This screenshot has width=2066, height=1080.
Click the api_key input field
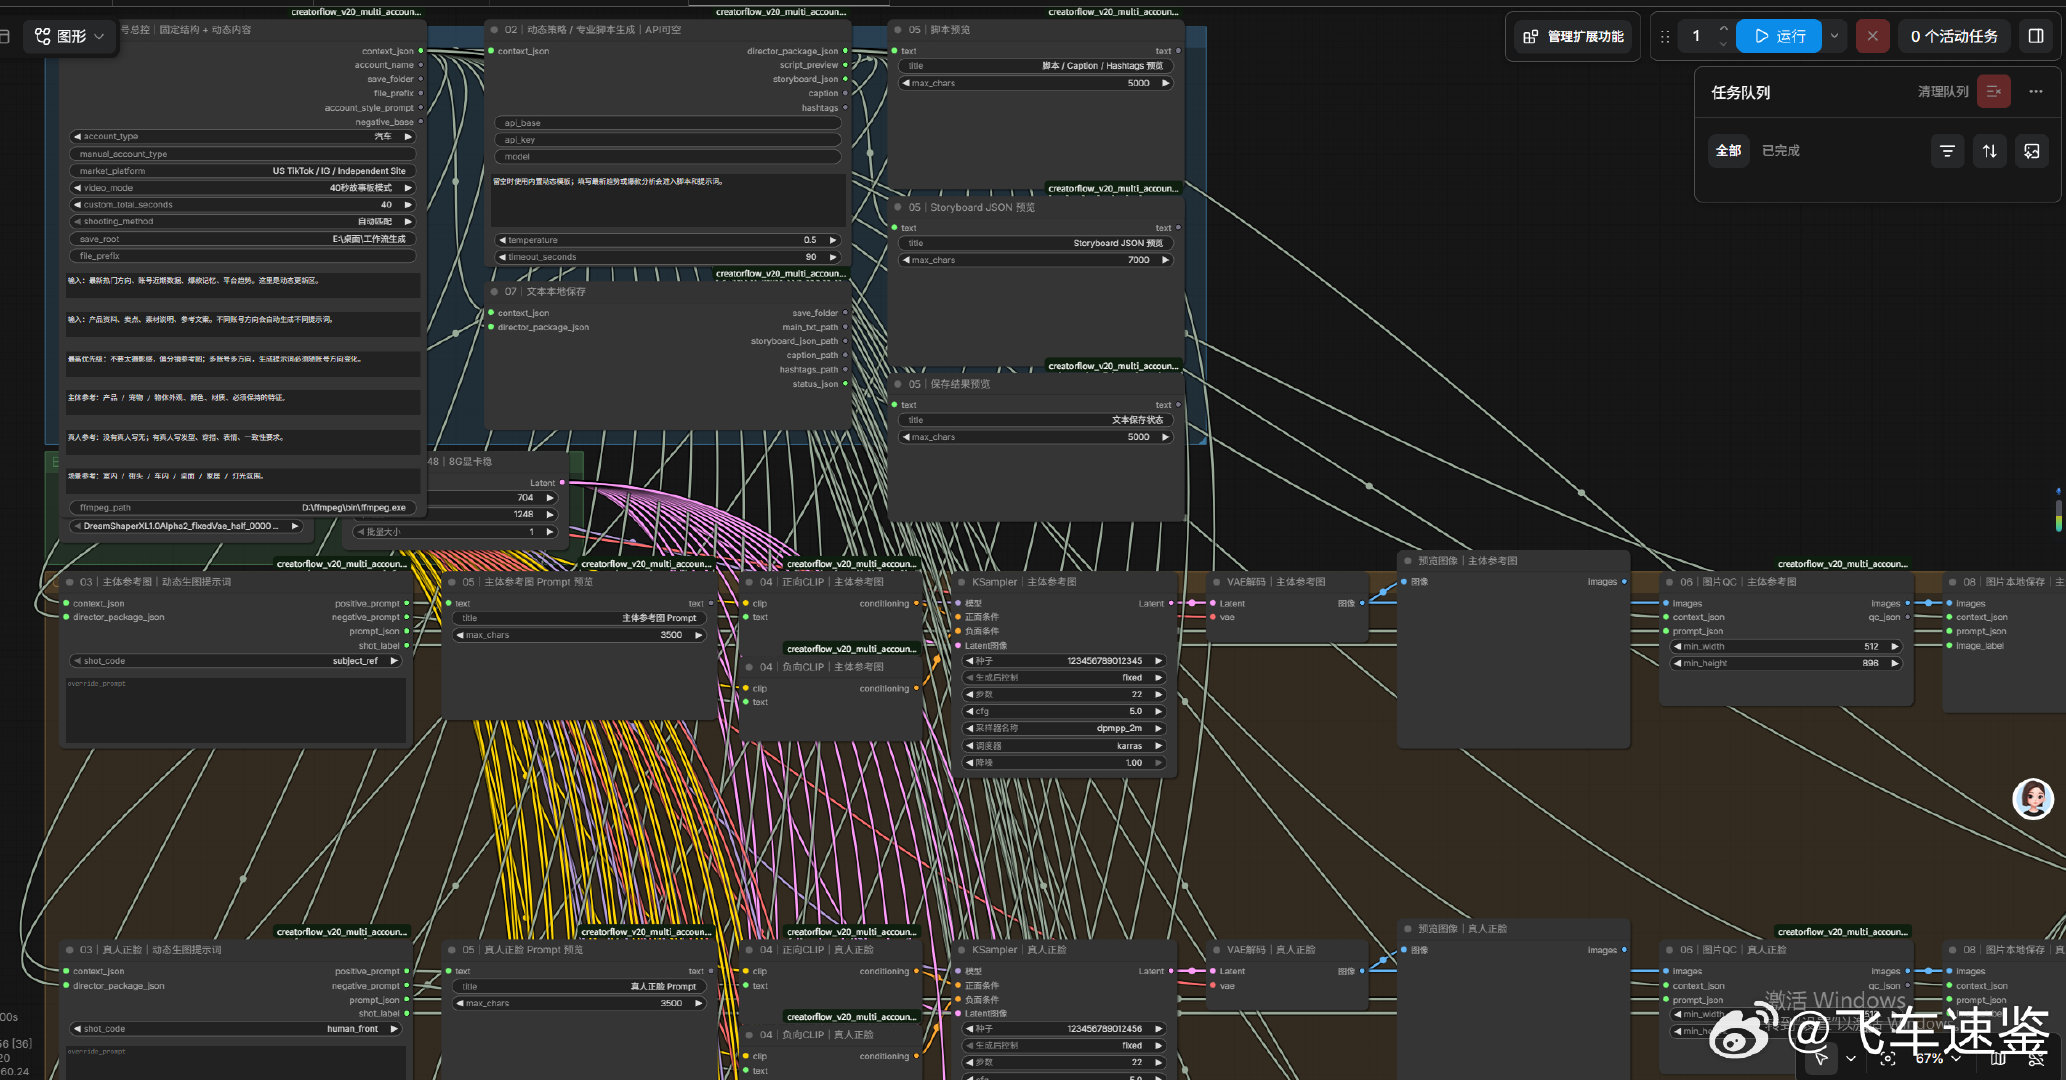click(668, 140)
